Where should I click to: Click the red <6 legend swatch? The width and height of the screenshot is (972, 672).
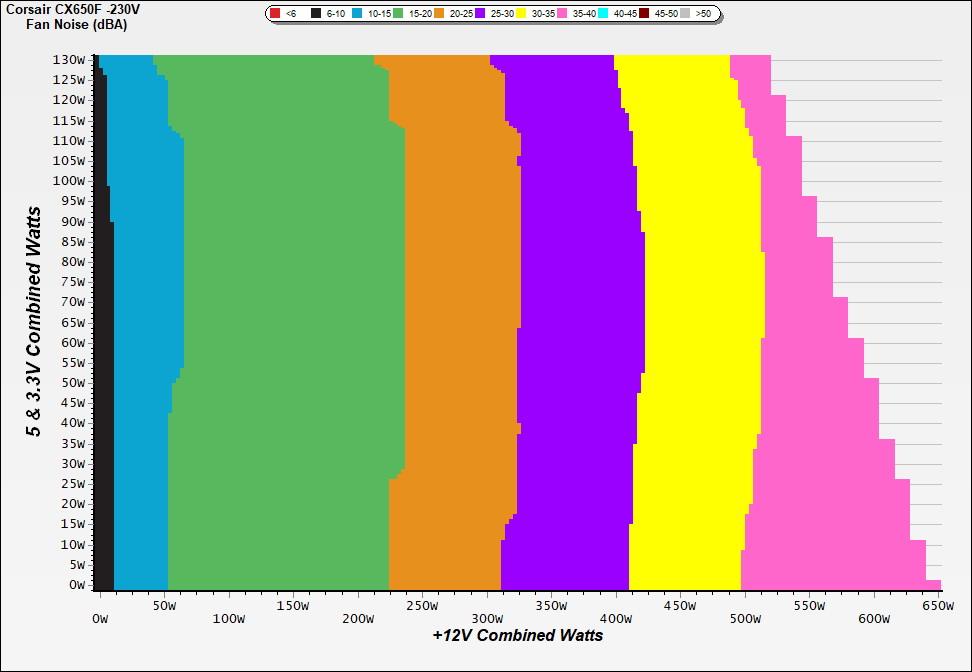pos(275,14)
